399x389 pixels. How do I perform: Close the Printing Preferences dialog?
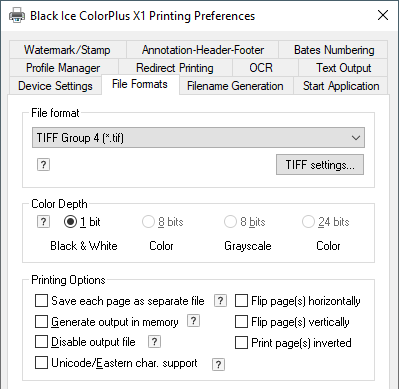[x=383, y=15]
